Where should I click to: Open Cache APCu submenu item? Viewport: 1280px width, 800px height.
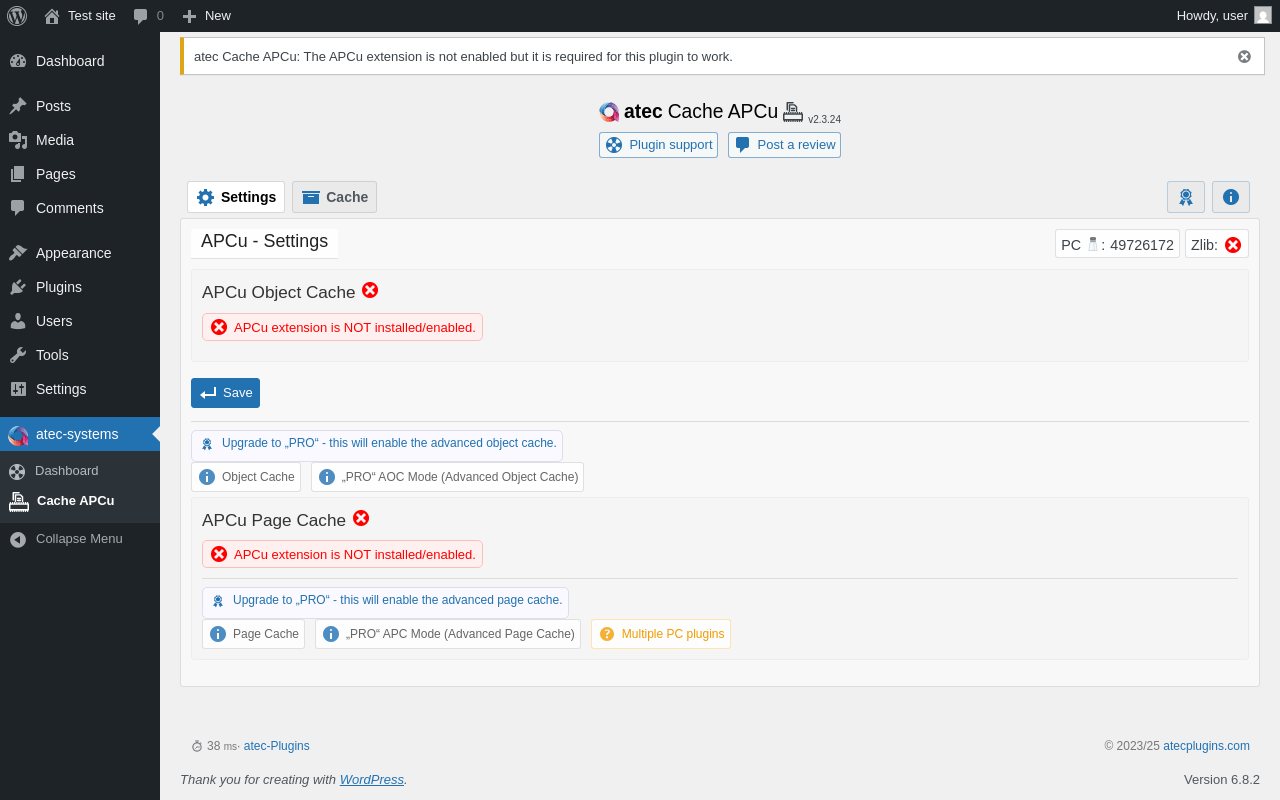[80, 501]
